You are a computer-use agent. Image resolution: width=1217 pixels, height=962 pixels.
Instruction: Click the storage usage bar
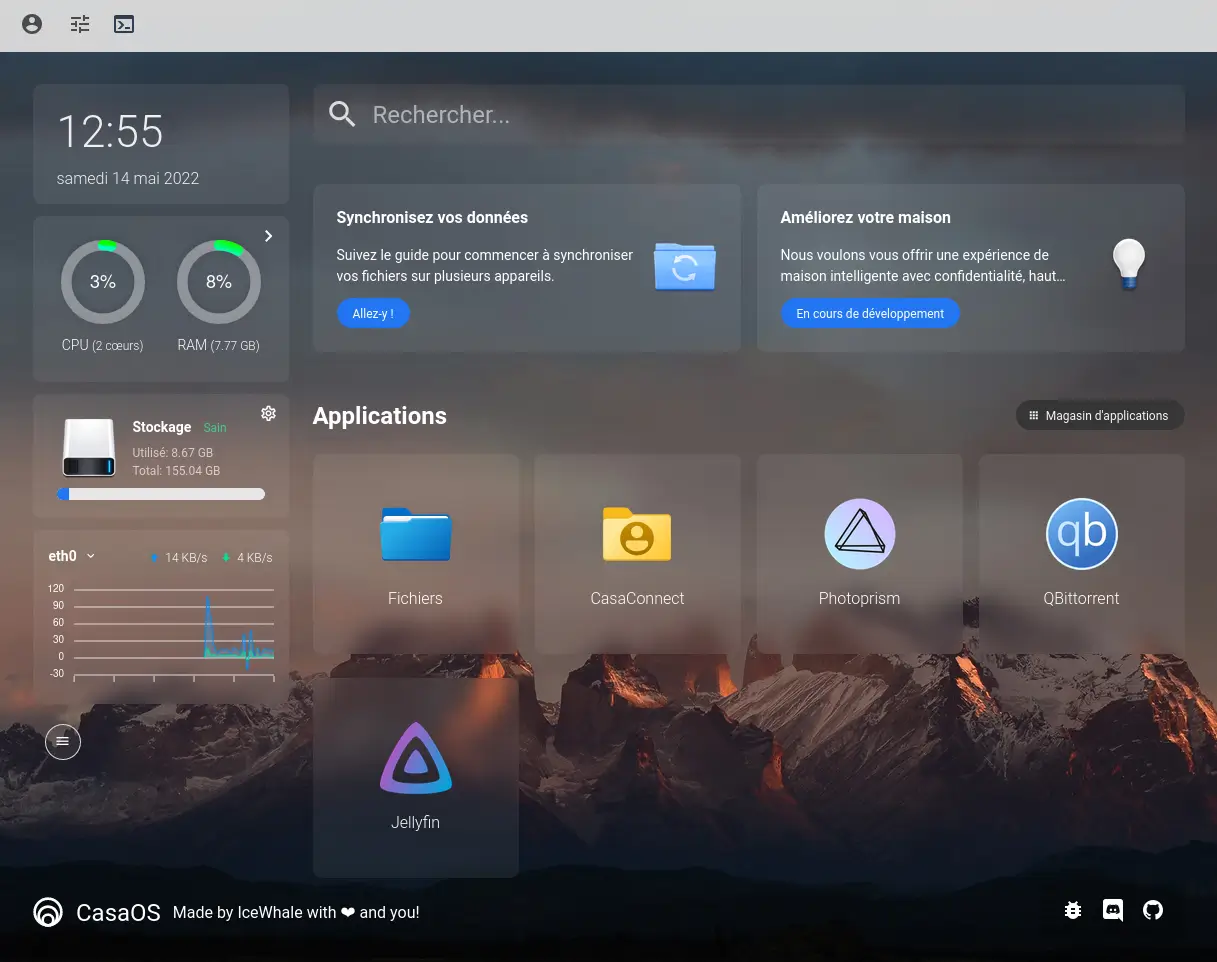(x=161, y=494)
